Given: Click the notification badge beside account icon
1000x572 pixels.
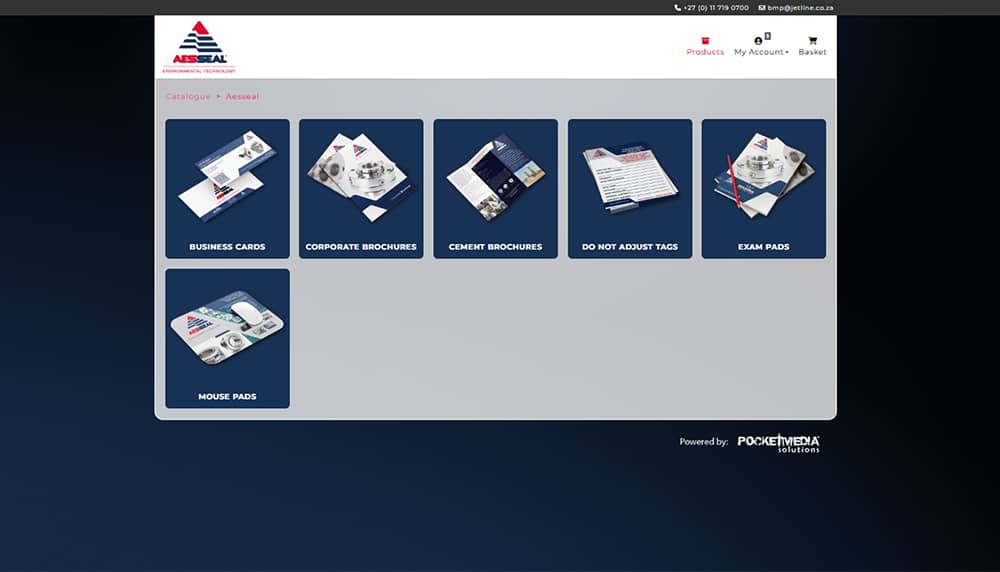Looking at the screenshot, I should [767, 36].
